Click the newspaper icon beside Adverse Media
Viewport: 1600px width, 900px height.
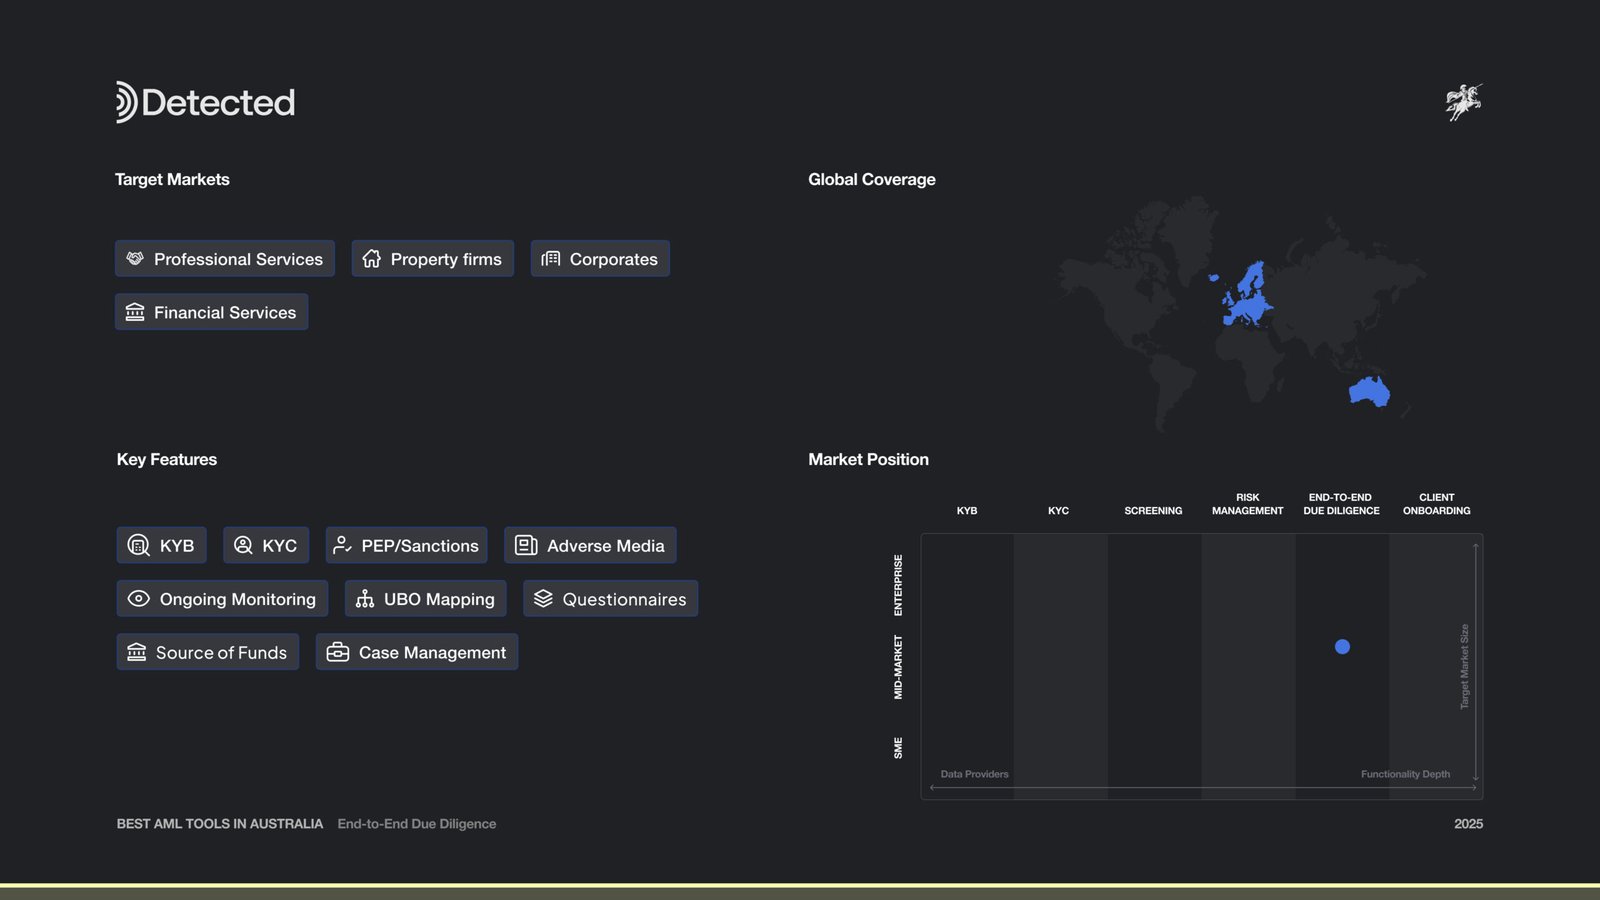[526, 545]
